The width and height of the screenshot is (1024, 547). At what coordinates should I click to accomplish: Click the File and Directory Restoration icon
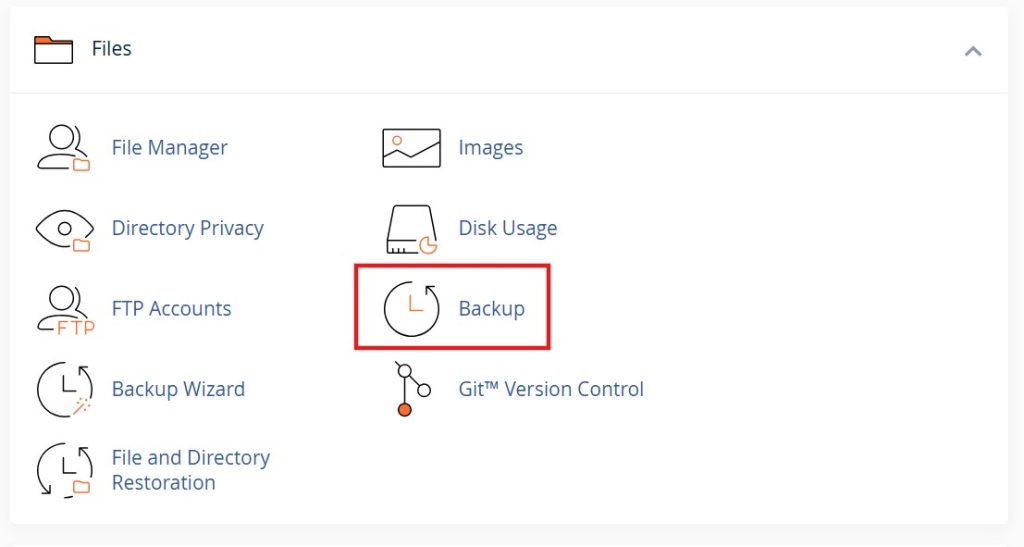(64, 470)
